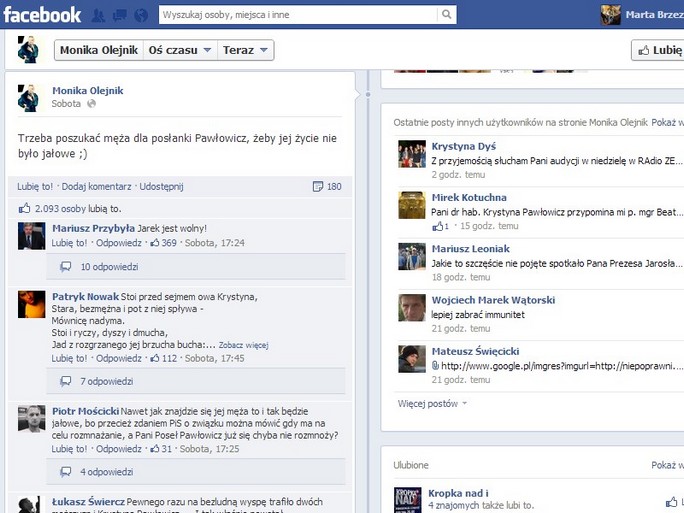684x513 pixels.
Task: Open the notifications globe icon
Action: point(140,16)
